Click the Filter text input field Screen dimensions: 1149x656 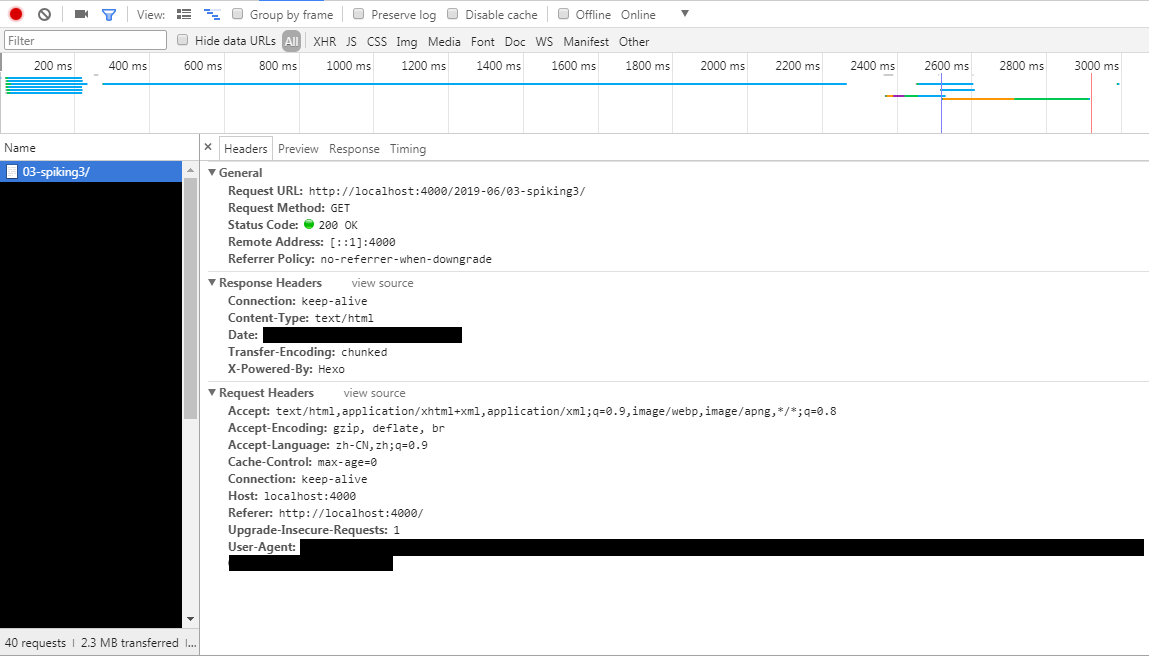pyautogui.click(x=86, y=41)
